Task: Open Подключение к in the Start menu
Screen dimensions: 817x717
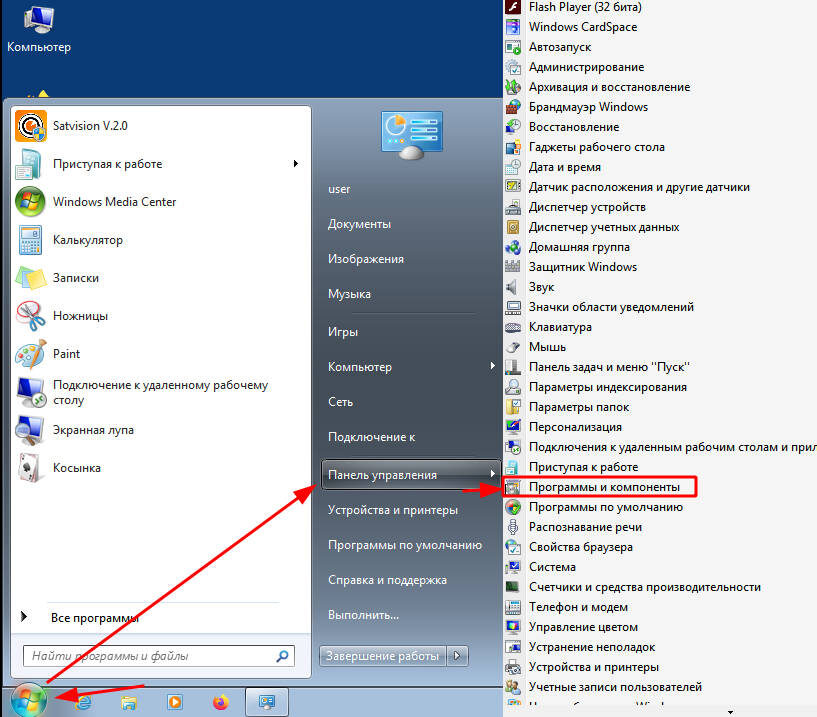Action: point(371,437)
